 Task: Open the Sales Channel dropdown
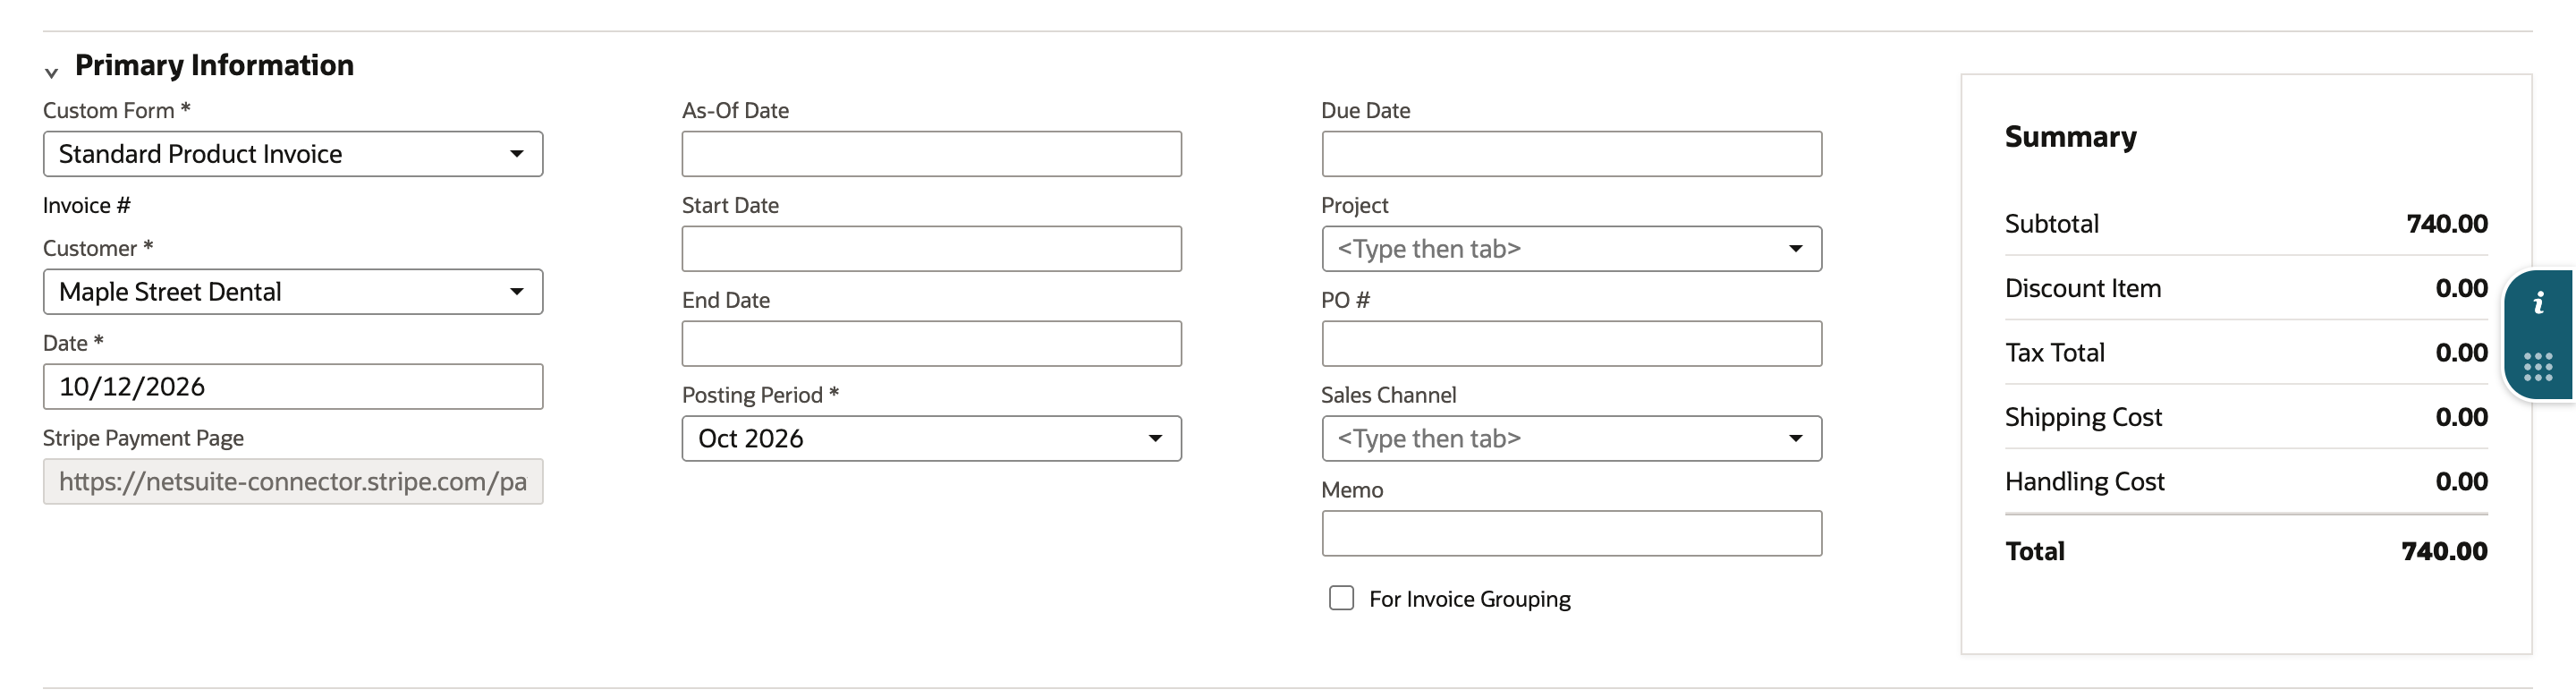click(1571, 439)
